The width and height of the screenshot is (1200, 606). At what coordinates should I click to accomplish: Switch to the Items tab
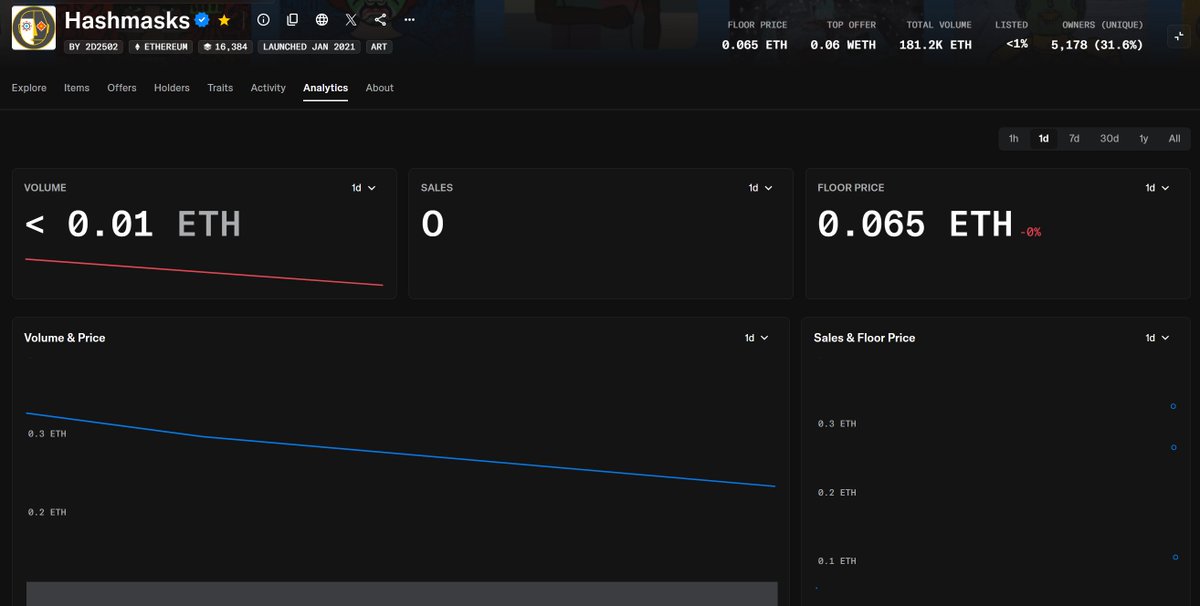[77, 88]
